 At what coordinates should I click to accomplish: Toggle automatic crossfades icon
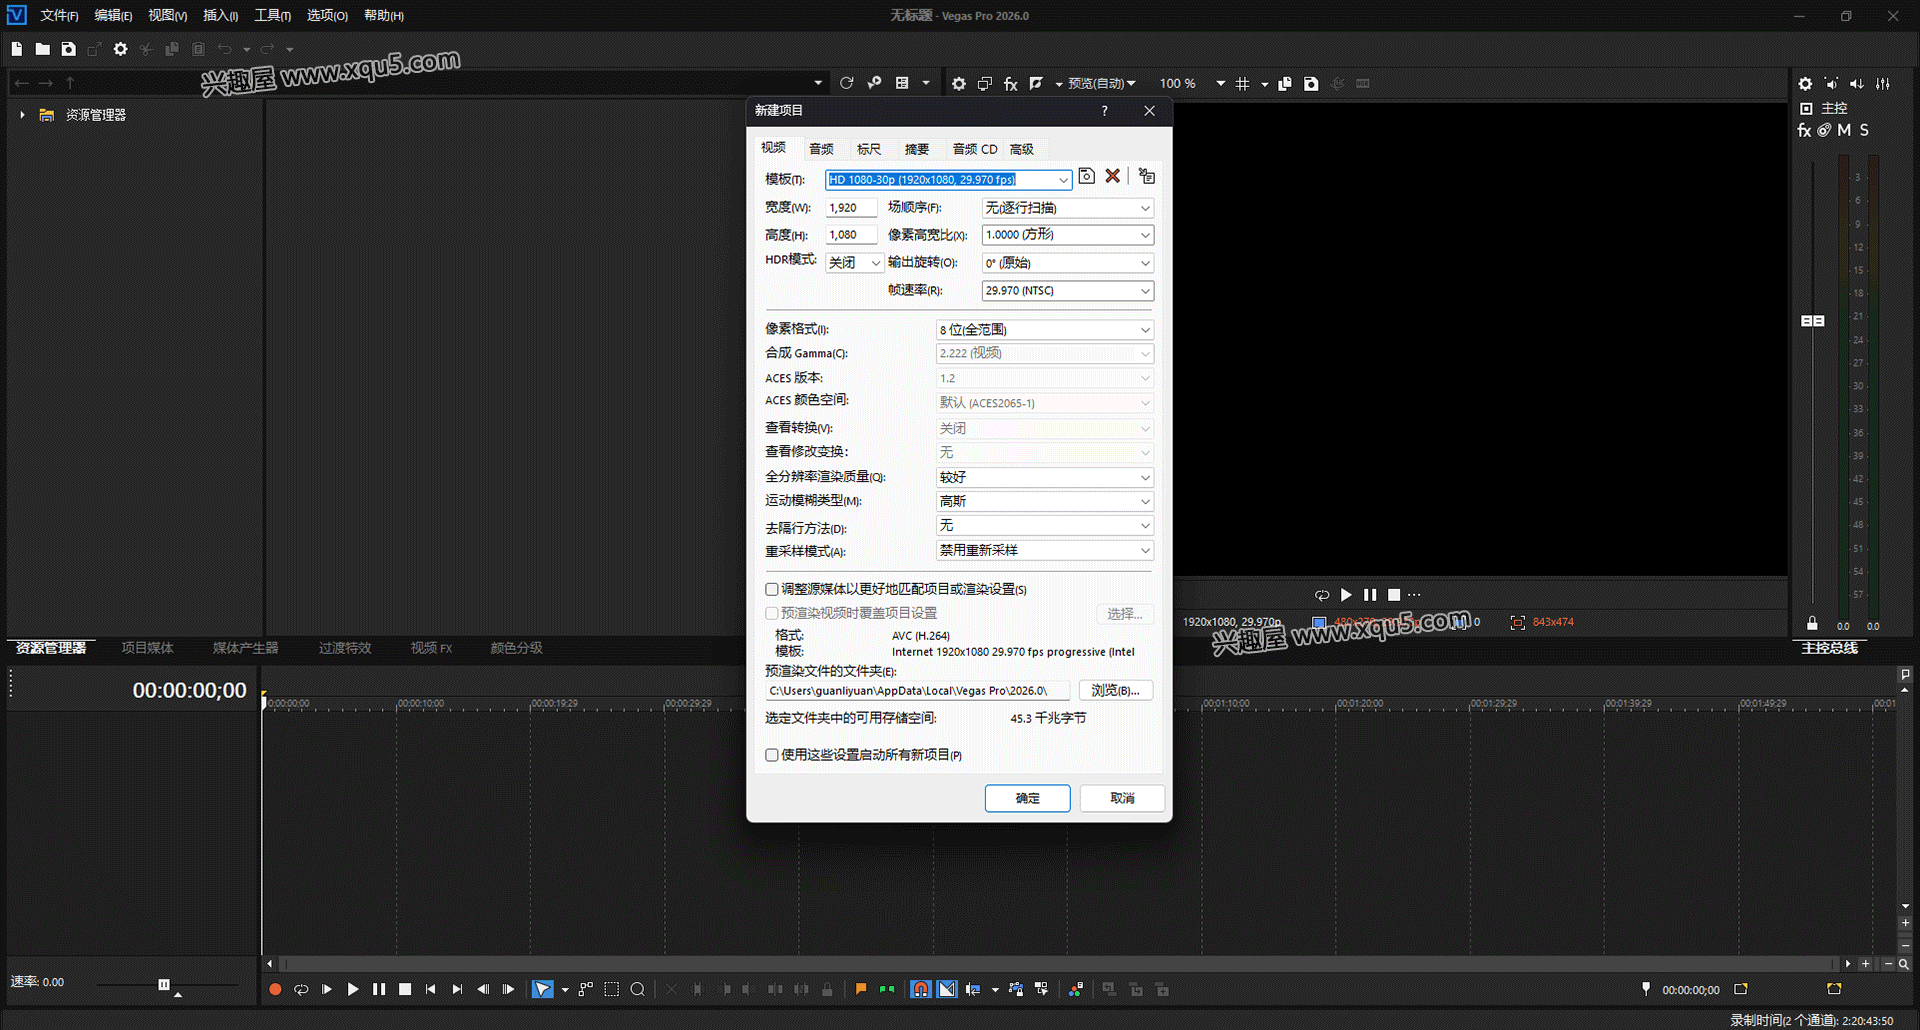pos(947,990)
